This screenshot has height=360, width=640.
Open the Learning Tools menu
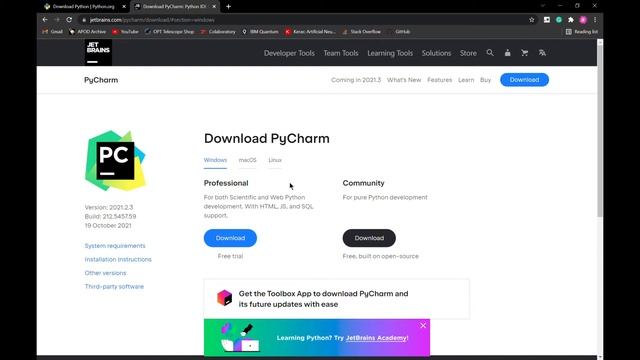click(x=390, y=53)
